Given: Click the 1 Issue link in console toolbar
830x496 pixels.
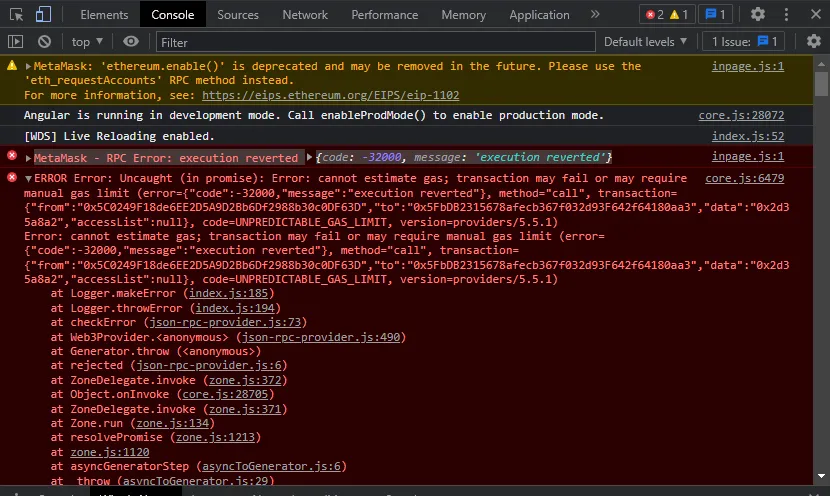Looking at the screenshot, I should [x=744, y=42].
